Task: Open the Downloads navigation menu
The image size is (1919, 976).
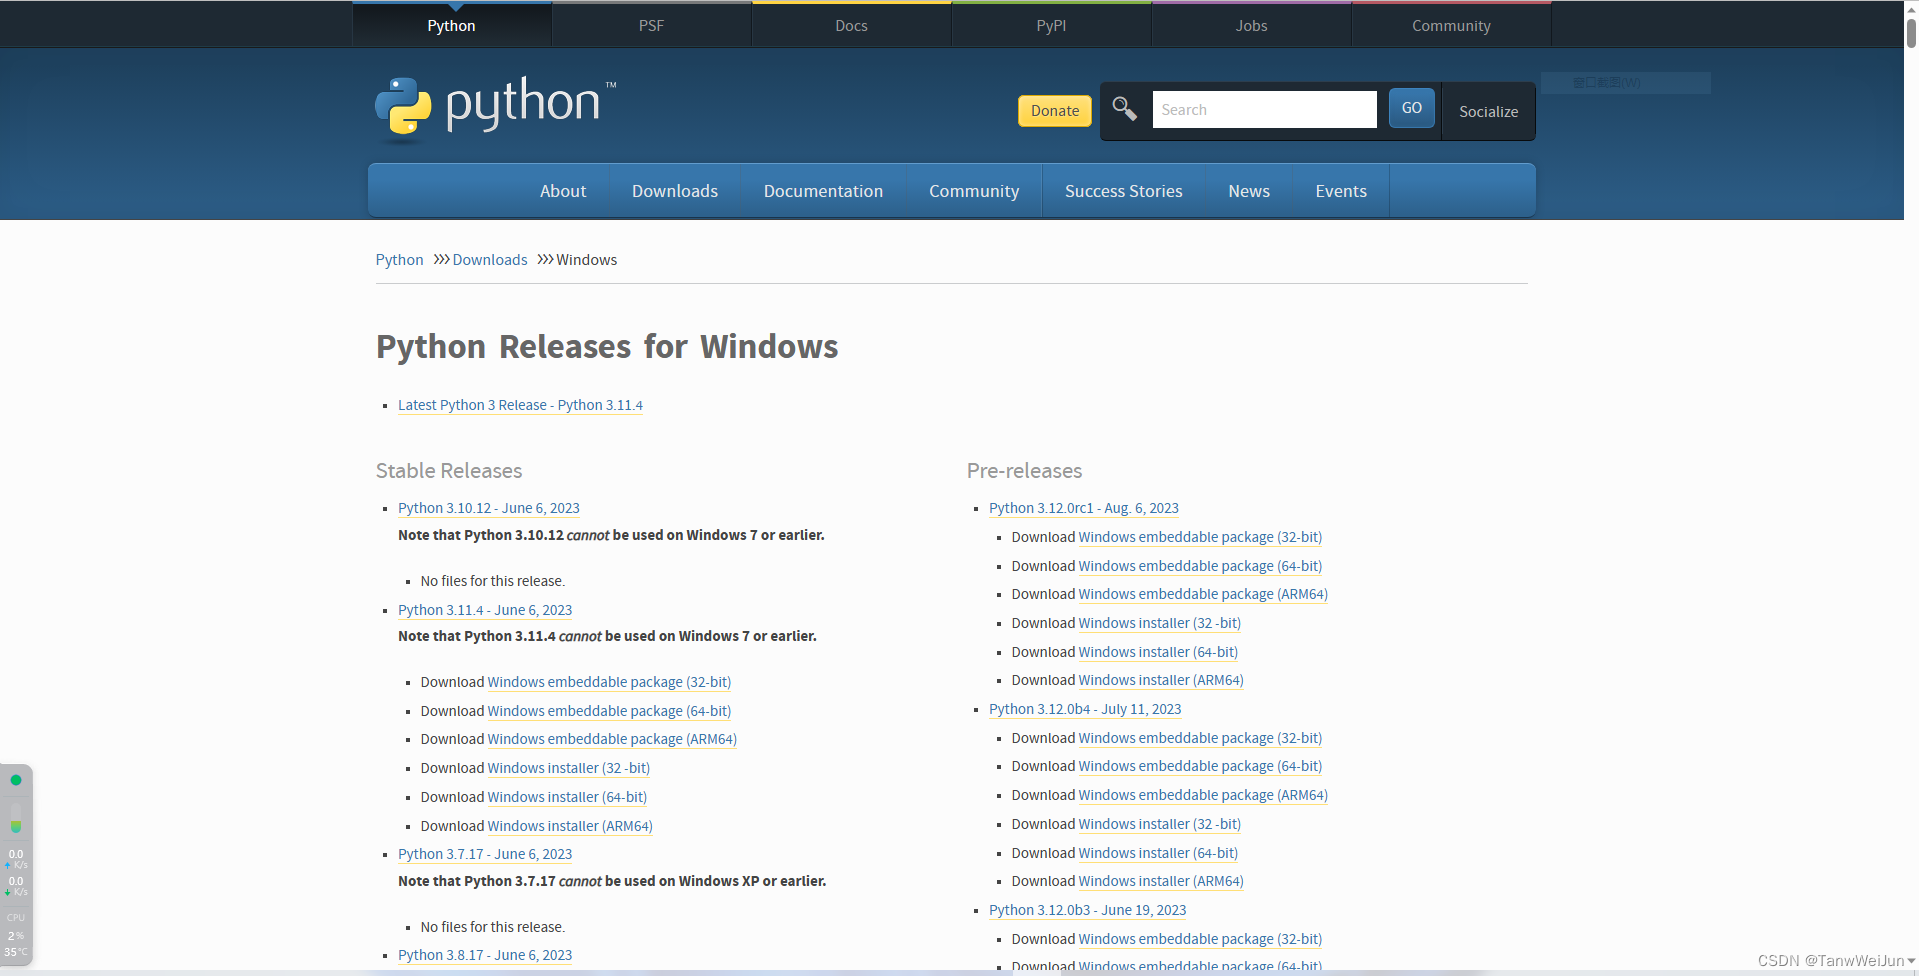Action: [x=675, y=191]
